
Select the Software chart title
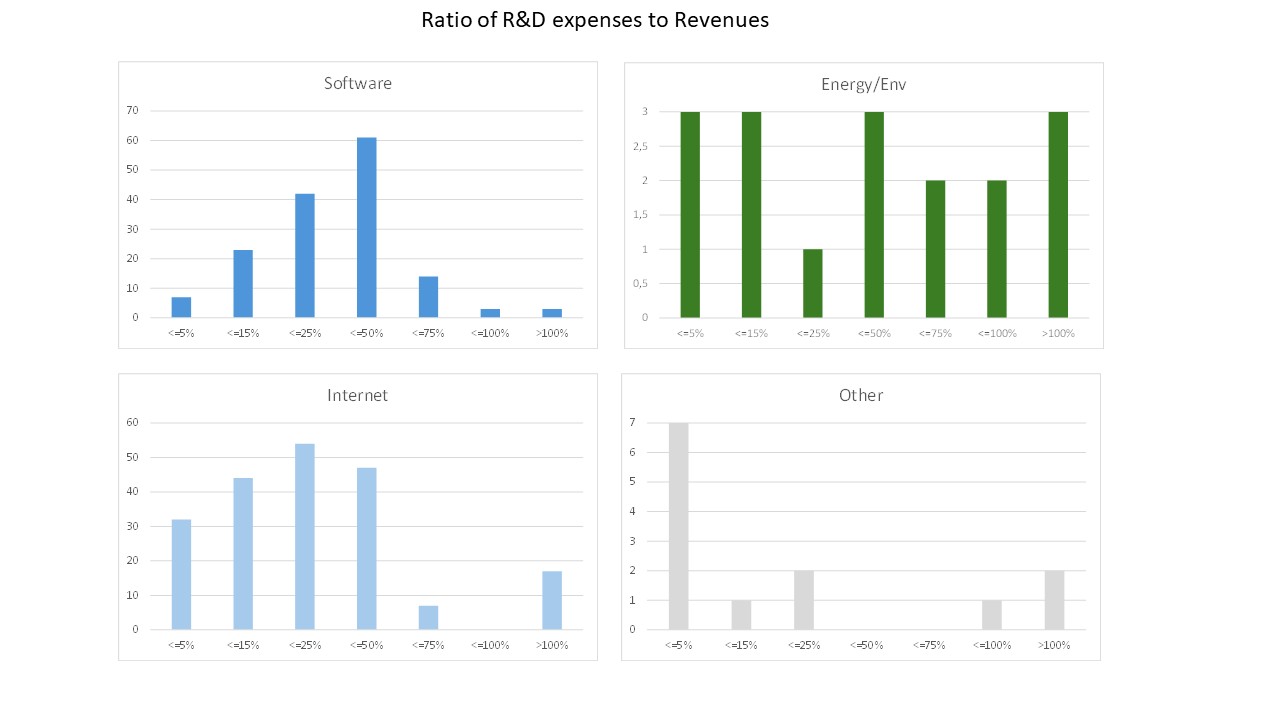358,83
